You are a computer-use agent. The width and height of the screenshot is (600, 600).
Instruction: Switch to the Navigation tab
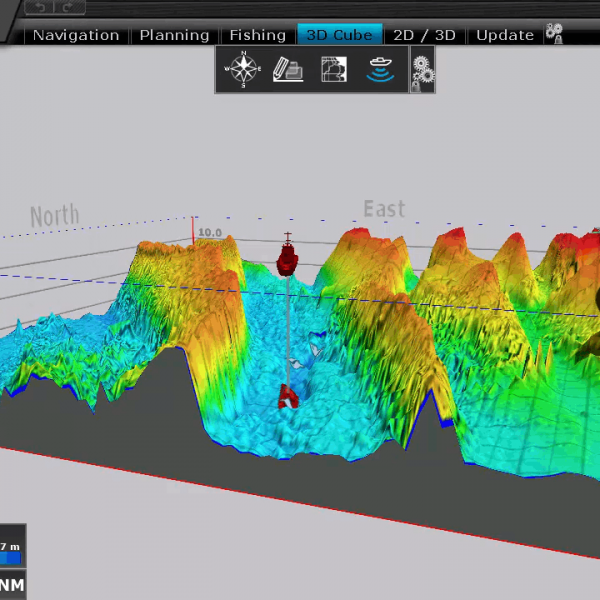(x=76, y=35)
